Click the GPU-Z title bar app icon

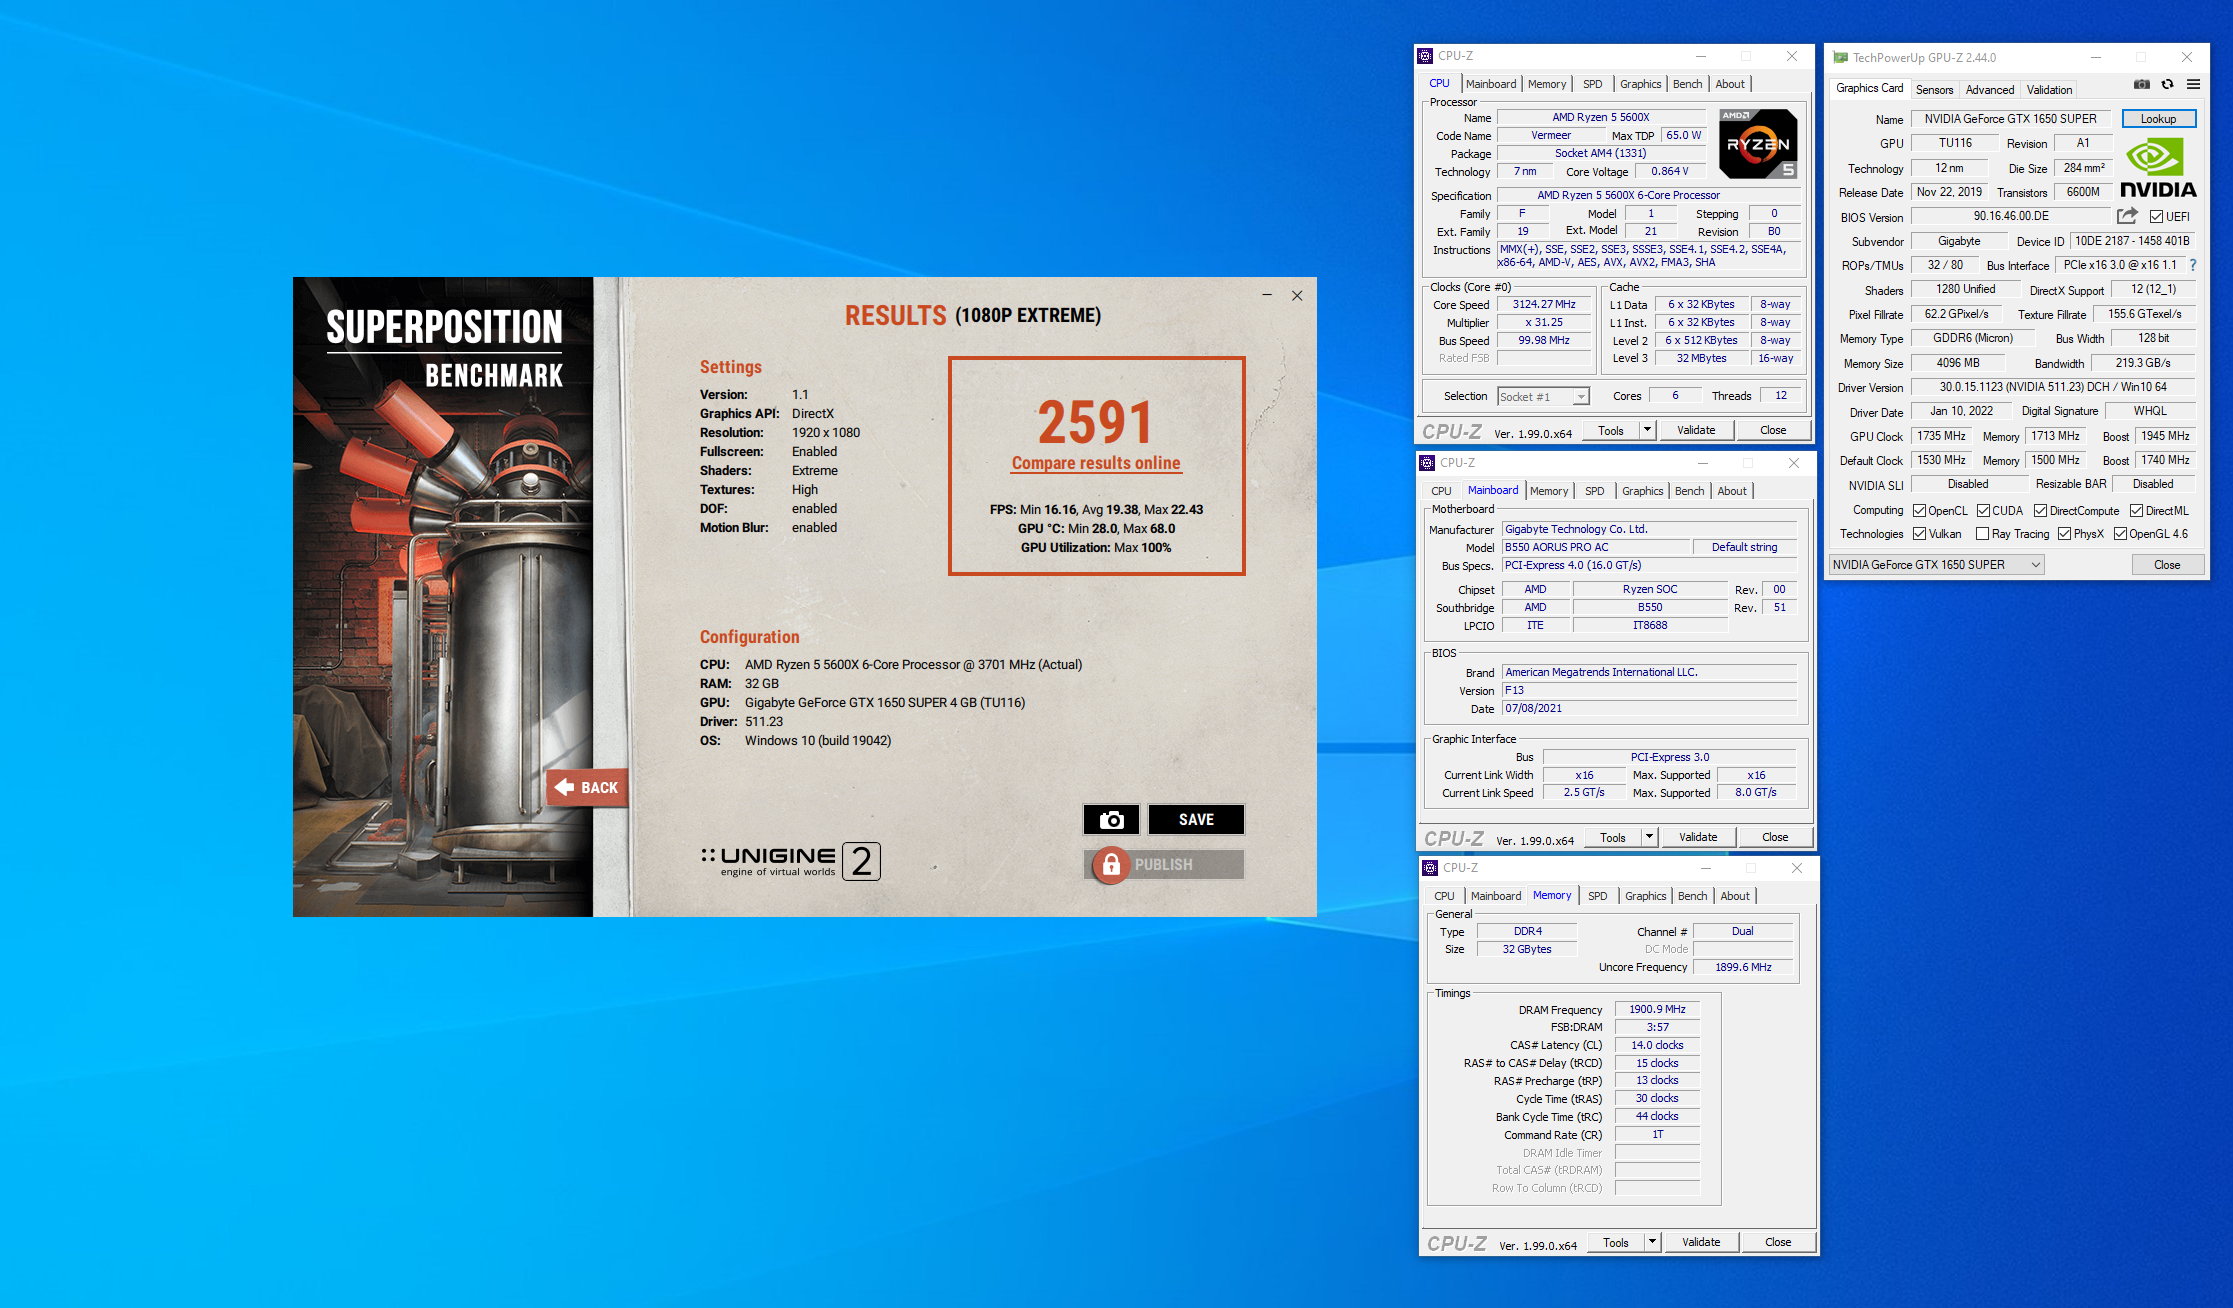click(1840, 58)
